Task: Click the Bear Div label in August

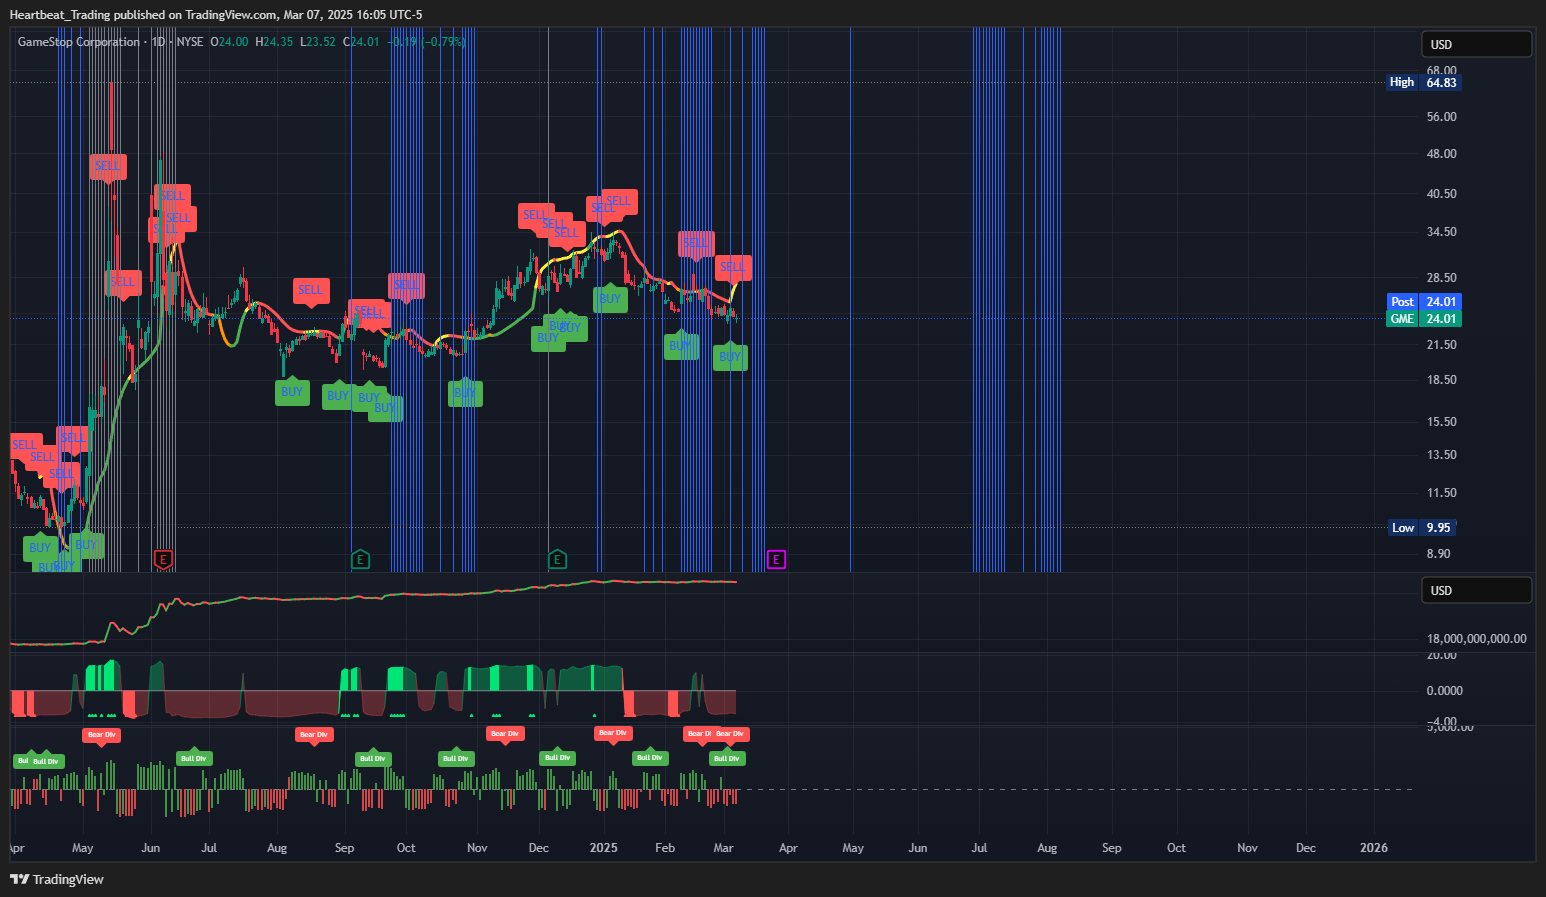Action: pos(314,735)
